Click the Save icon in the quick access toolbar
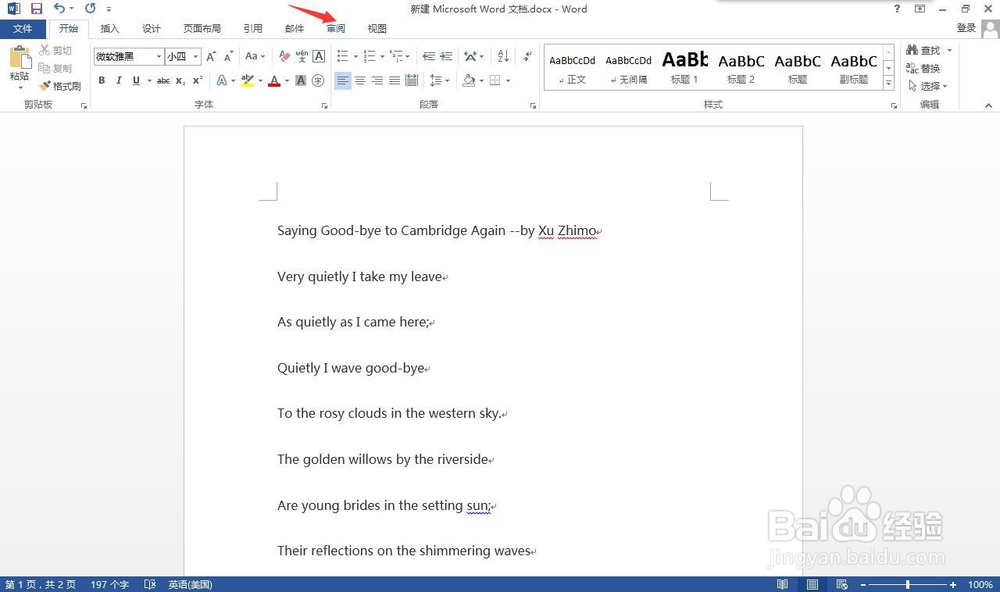The height and width of the screenshot is (592, 1000). (x=36, y=9)
